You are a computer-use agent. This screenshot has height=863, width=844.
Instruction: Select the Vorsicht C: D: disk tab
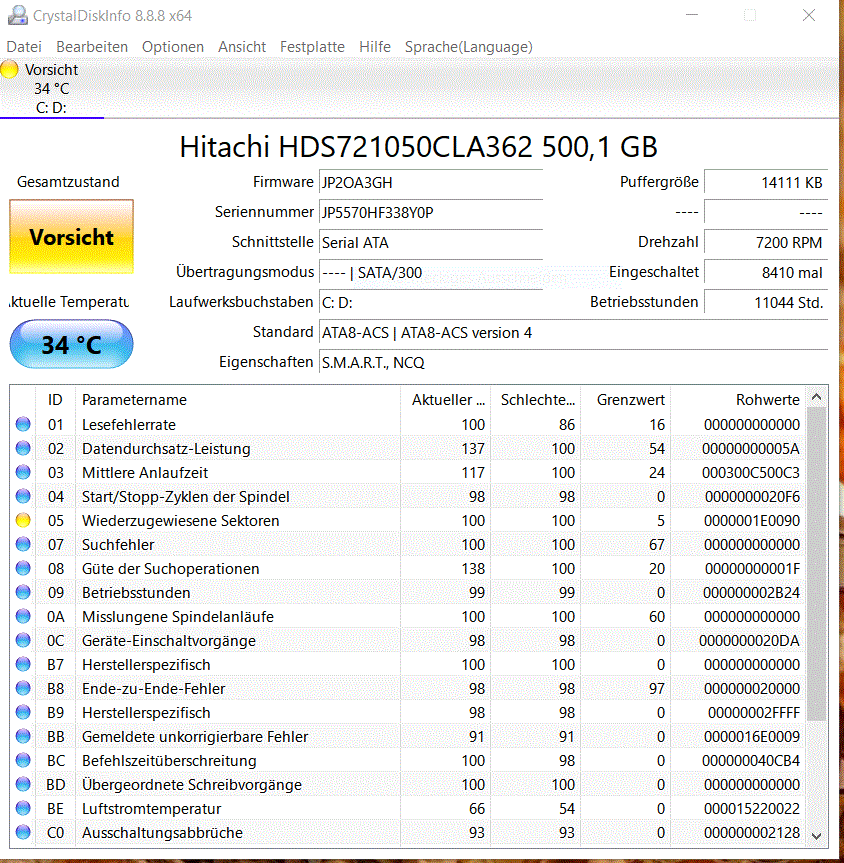(x=52, y=88)
